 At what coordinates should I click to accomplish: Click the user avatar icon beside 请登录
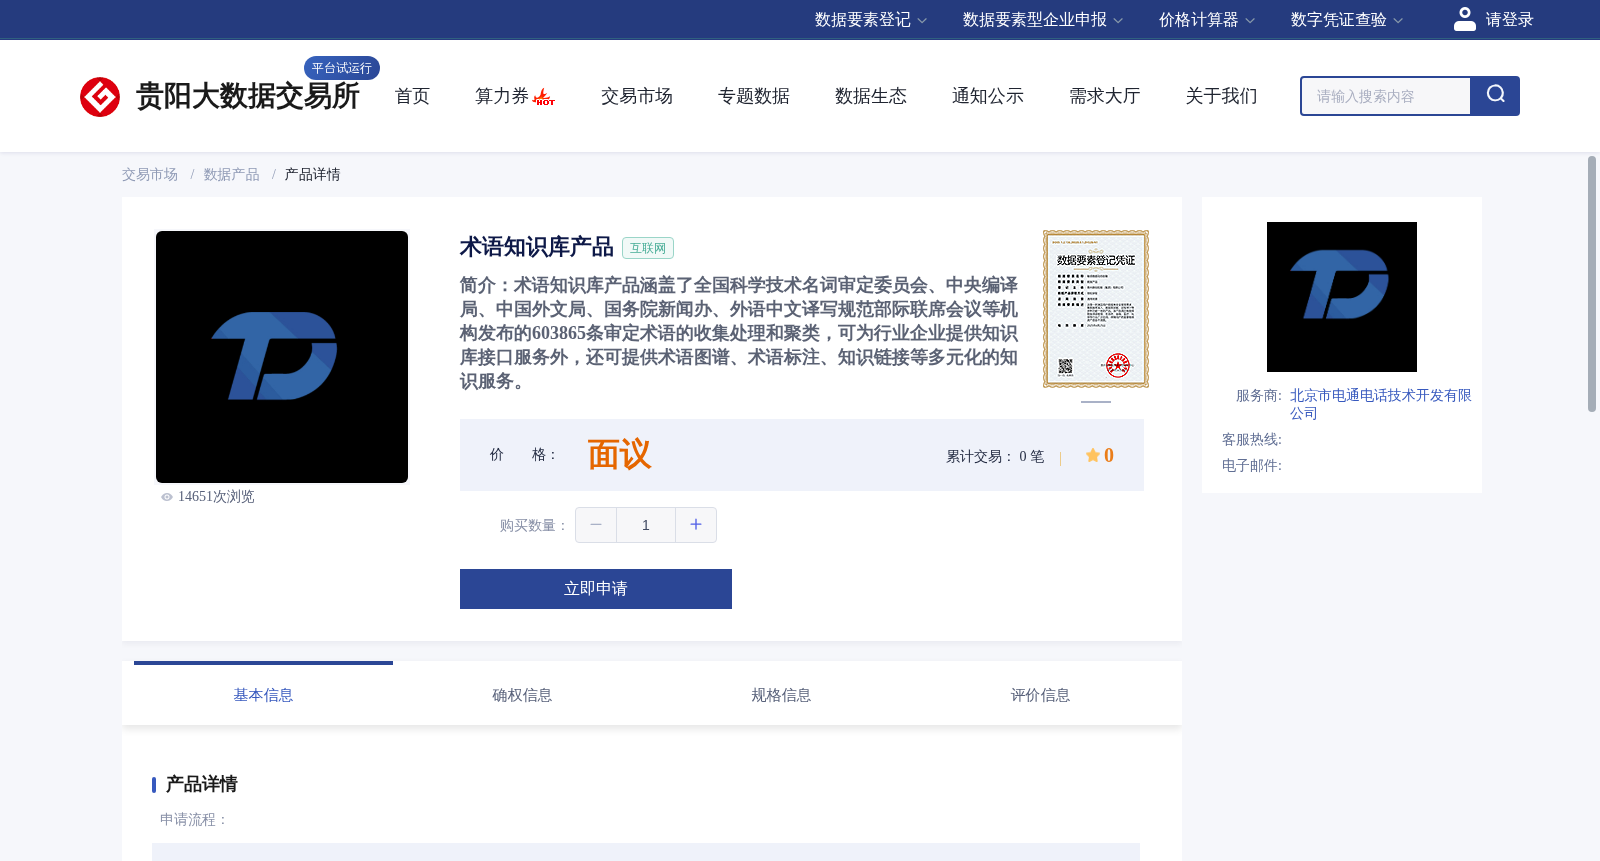pyautogui.click(x=1465, y=19)
